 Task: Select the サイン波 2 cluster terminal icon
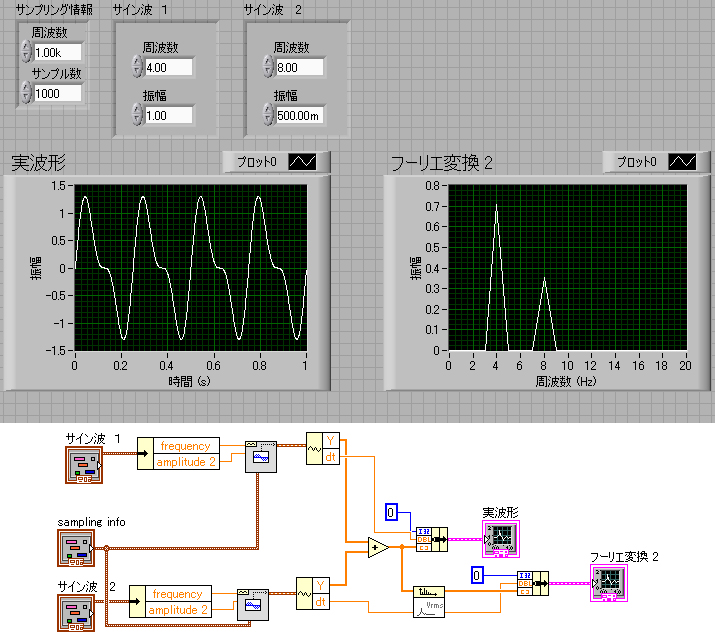point(76,613)
